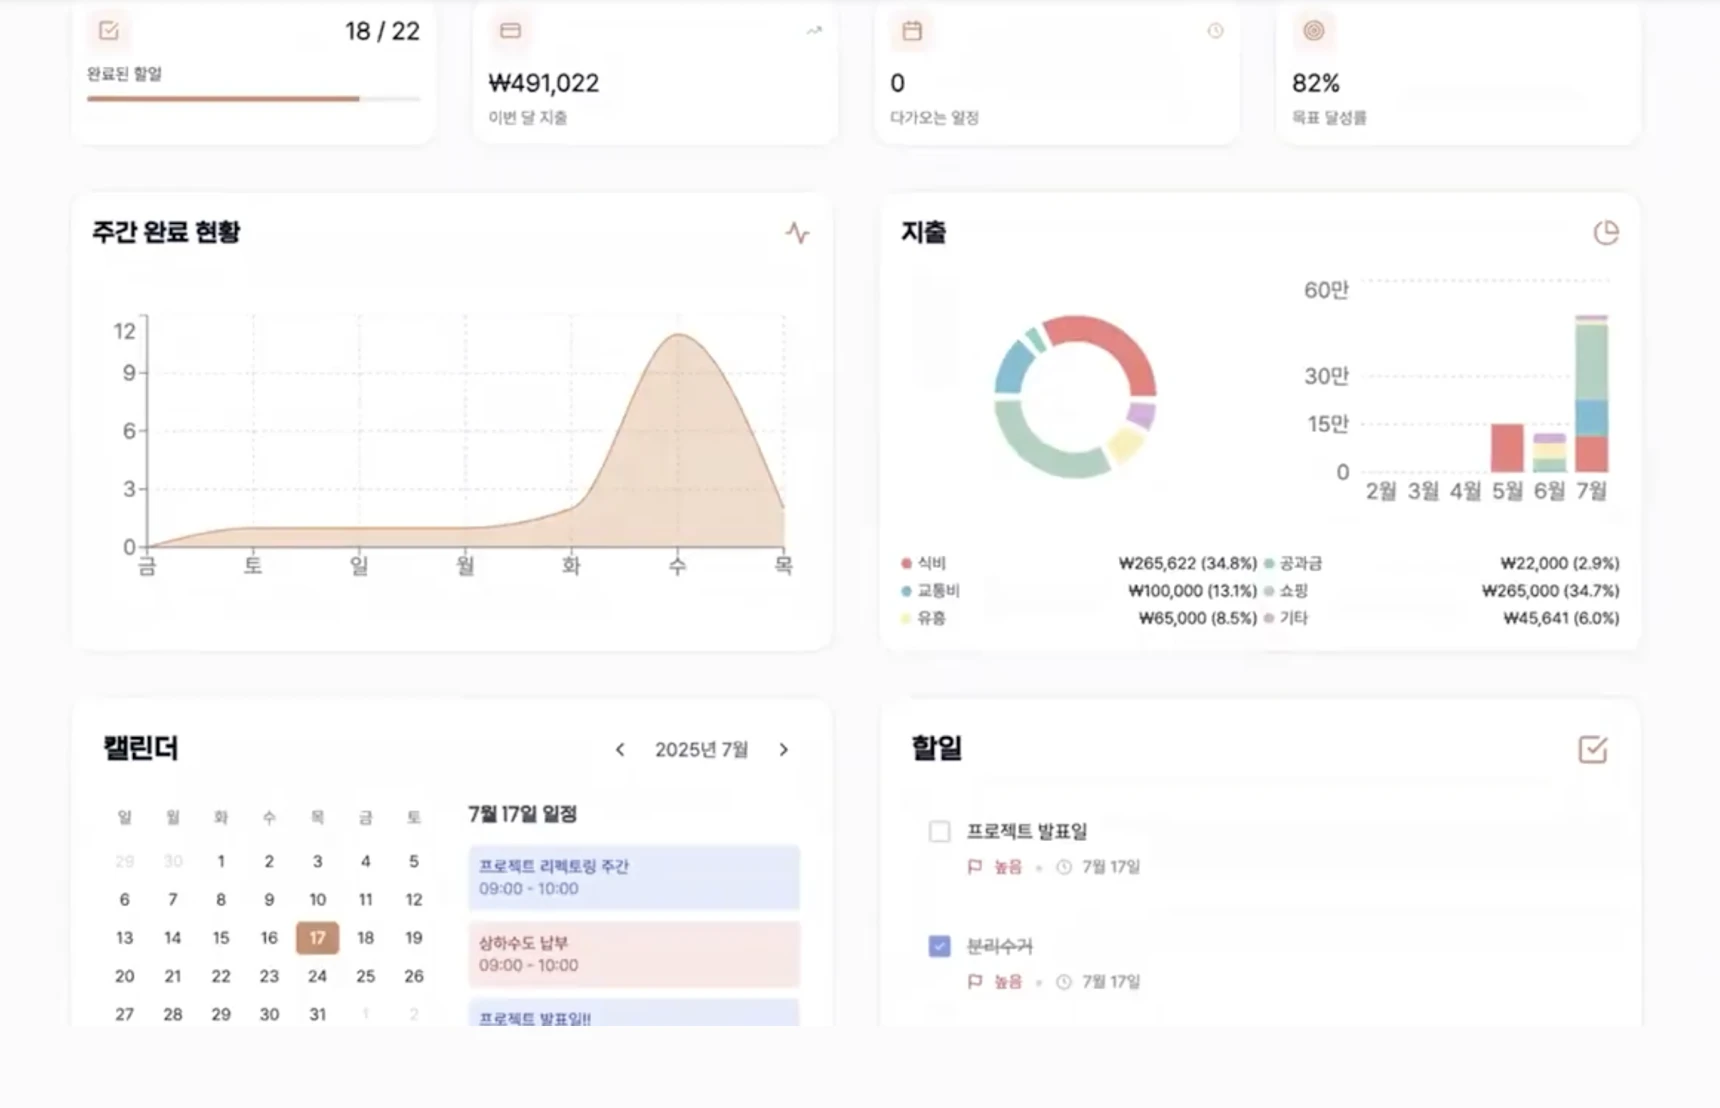This screenshot has width=1720, height=1108.
Task: Go to the previous month in the calendar
Action: (620, 749)
